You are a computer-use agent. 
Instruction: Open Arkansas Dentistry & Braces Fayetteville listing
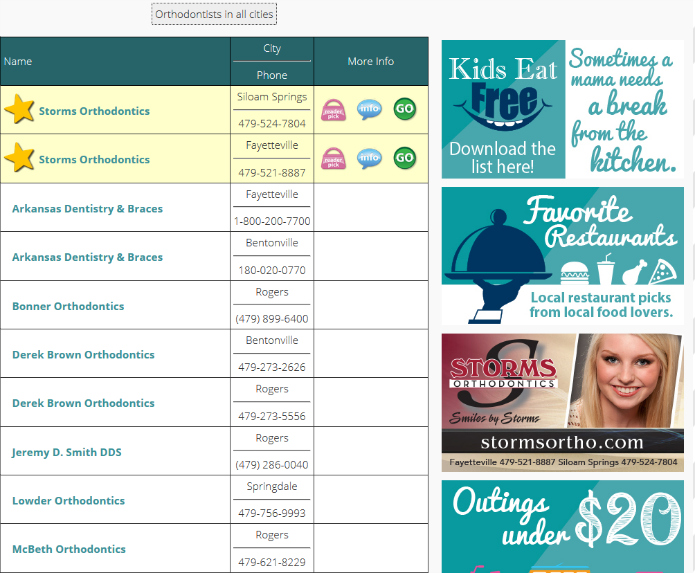pyautogui.click(x=87, y=208)
